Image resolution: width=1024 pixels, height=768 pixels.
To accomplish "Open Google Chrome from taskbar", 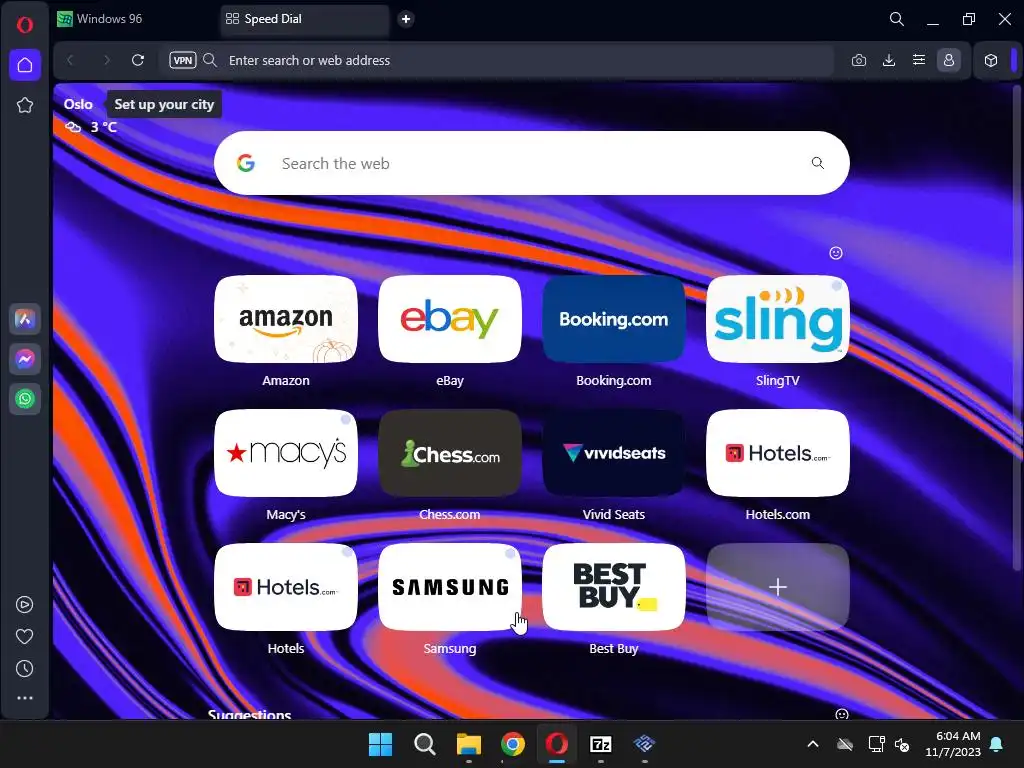I will tap(513, 744).
